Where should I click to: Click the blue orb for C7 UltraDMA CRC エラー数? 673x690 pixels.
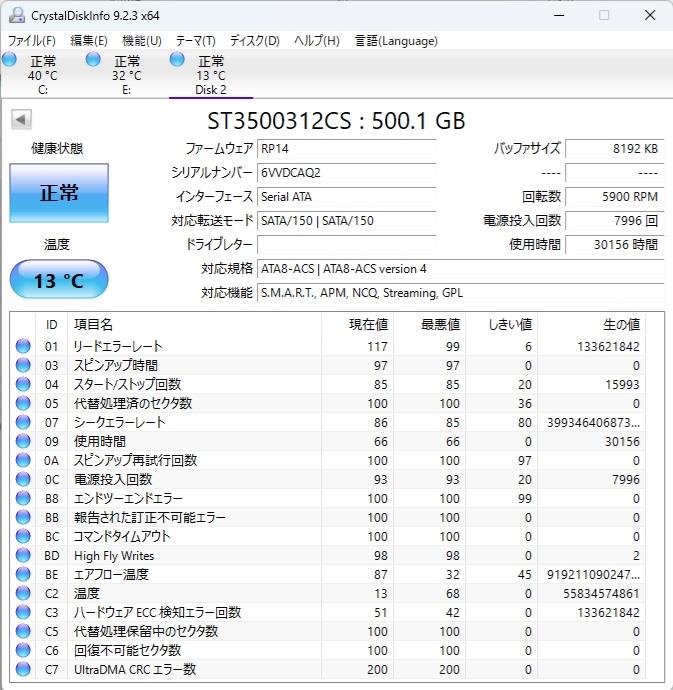(23, 669)
